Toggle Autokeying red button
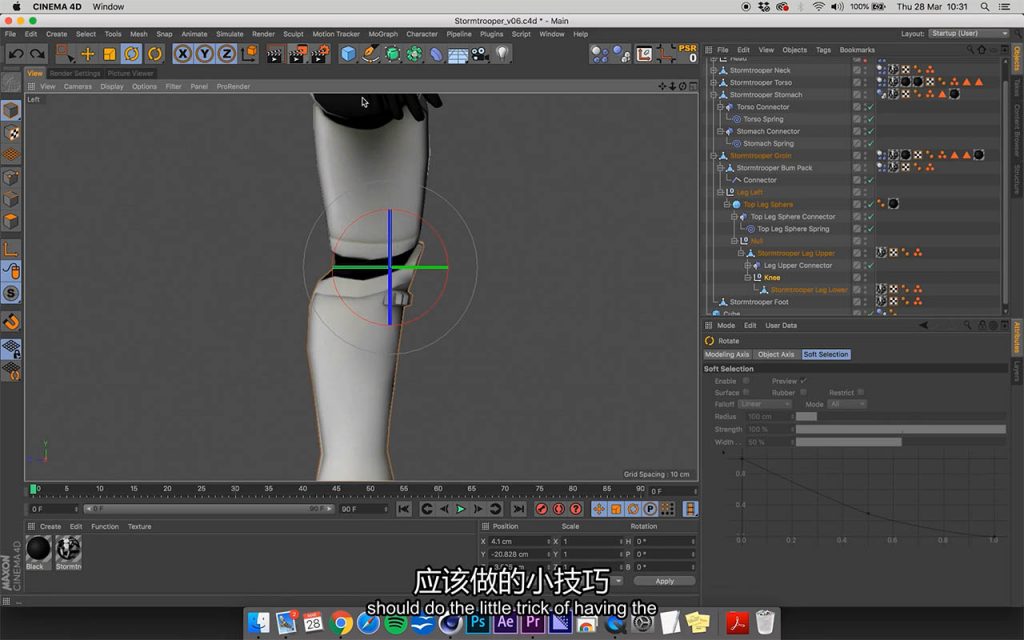 click(558, 509)
